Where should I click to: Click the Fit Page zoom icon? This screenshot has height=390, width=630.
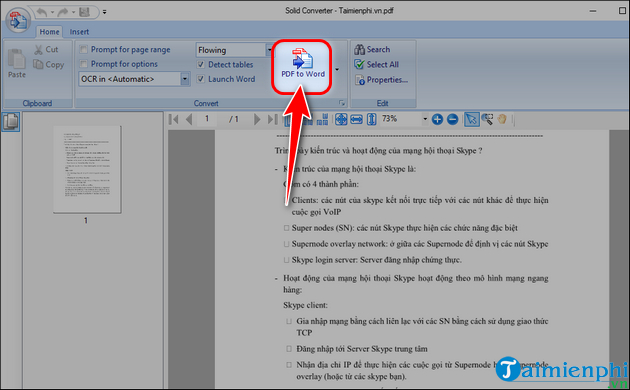341,119
